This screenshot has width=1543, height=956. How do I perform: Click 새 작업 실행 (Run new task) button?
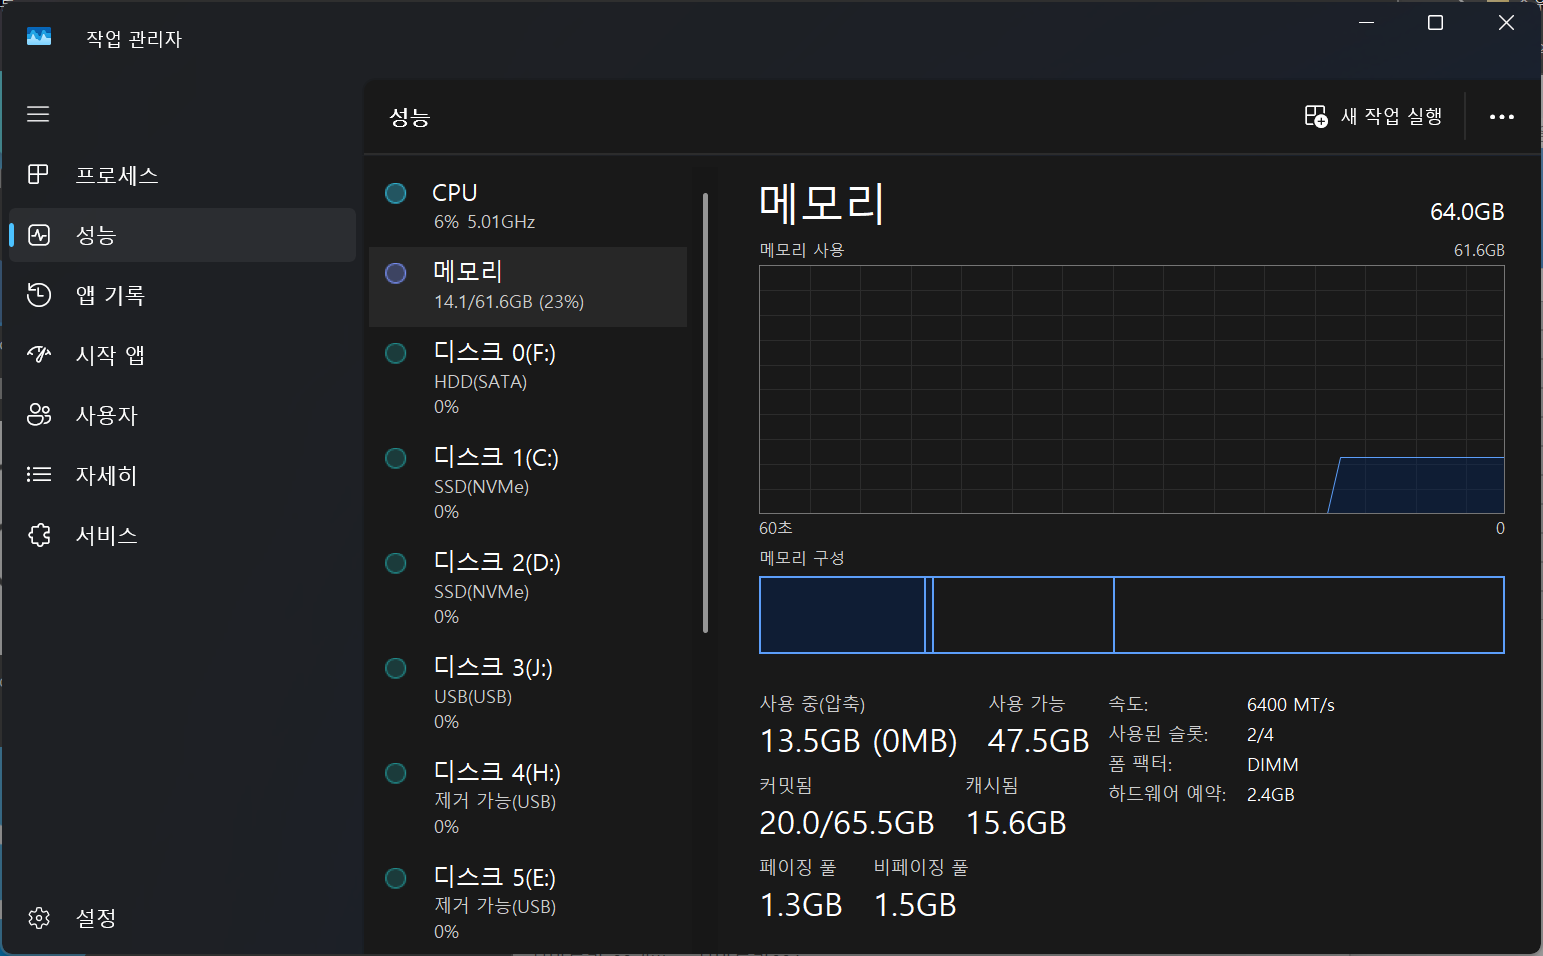(x=1373, y=117)
